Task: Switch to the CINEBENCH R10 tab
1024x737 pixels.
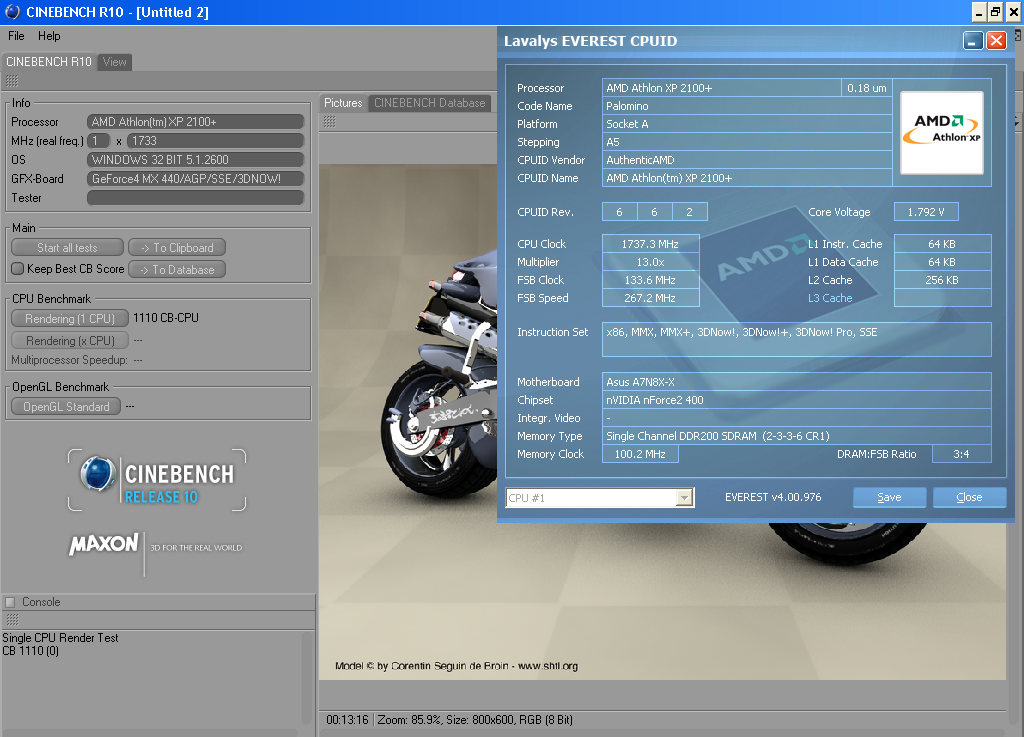Action: click(49, 61)
